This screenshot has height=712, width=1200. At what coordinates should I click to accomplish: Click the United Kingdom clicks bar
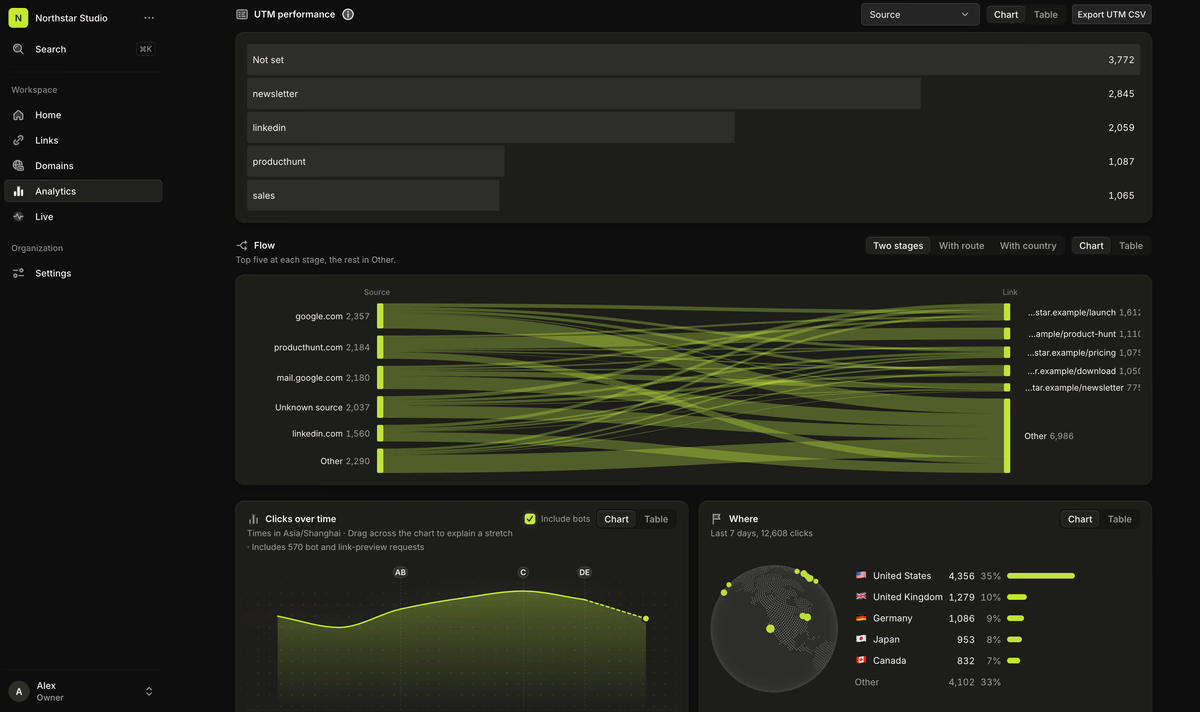coord(1017,597)
